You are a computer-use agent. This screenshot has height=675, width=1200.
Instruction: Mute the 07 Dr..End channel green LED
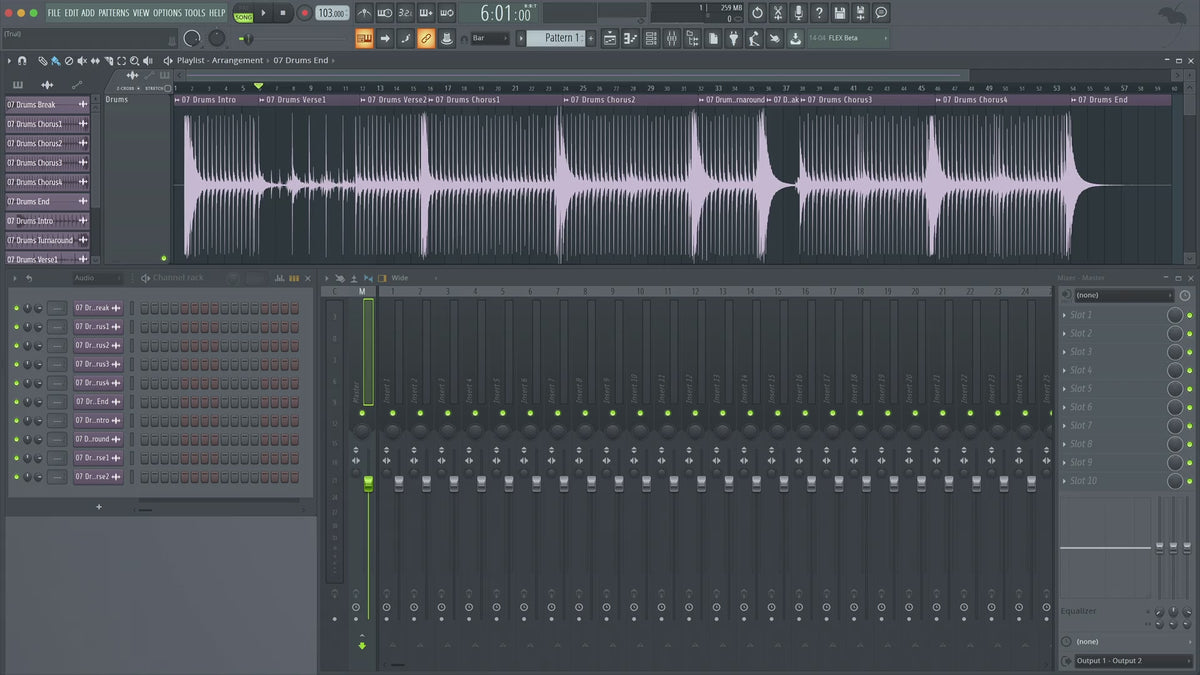(x=16, y=402)
